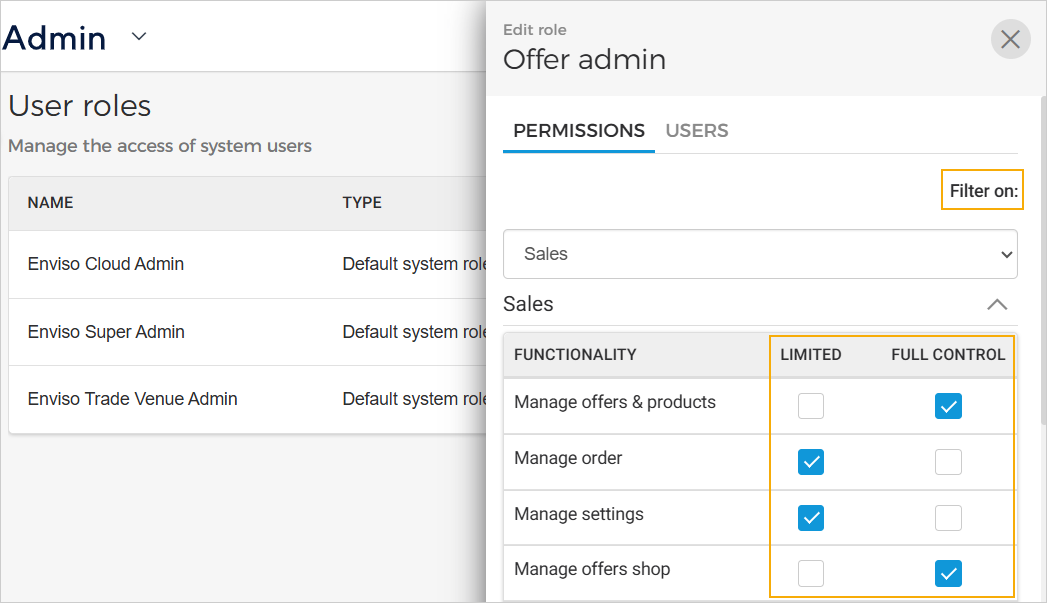
Task: Uncheck Full Control for Manage offers & products
Action: point(947,406)
